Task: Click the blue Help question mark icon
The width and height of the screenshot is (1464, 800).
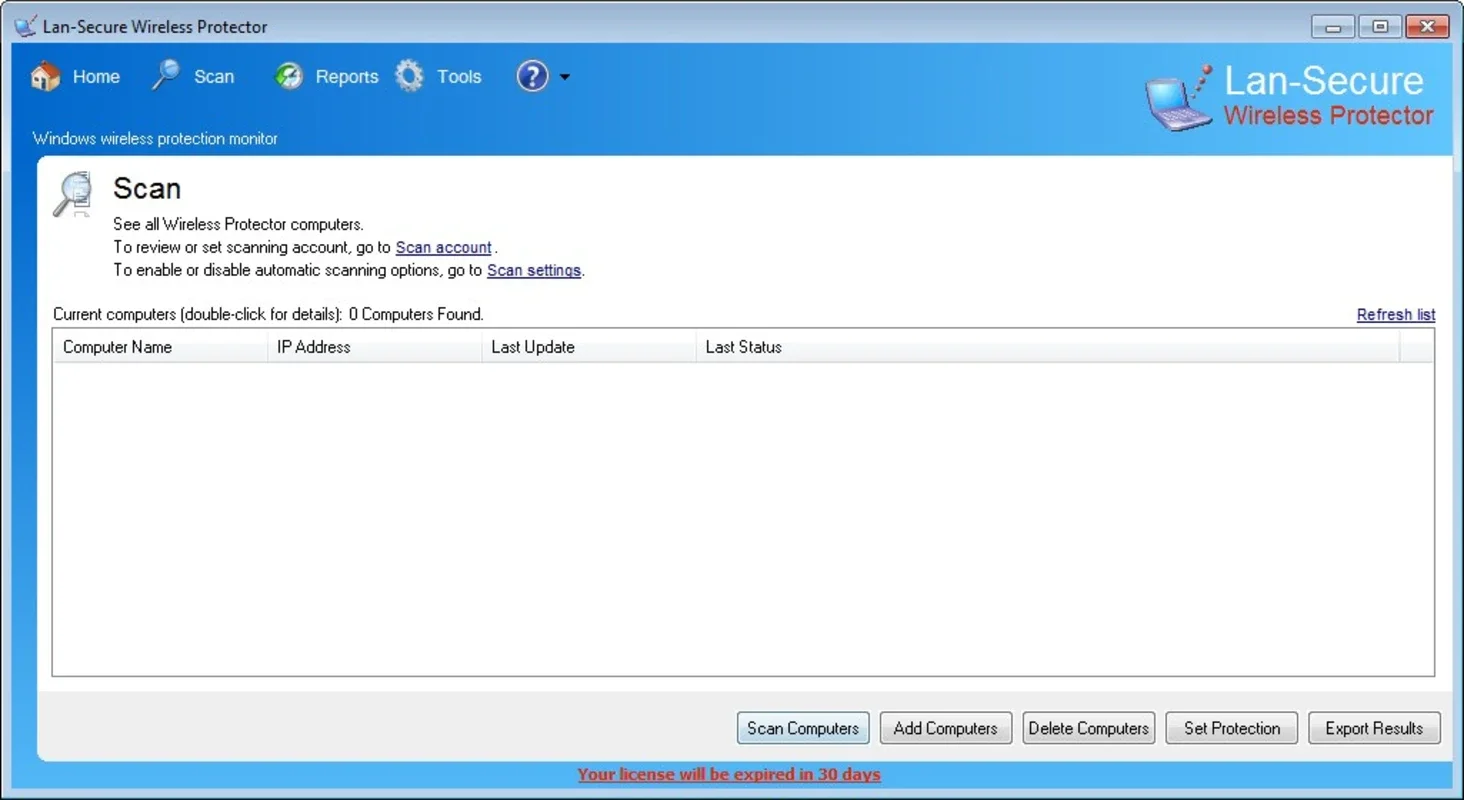Action: [532, 76]
